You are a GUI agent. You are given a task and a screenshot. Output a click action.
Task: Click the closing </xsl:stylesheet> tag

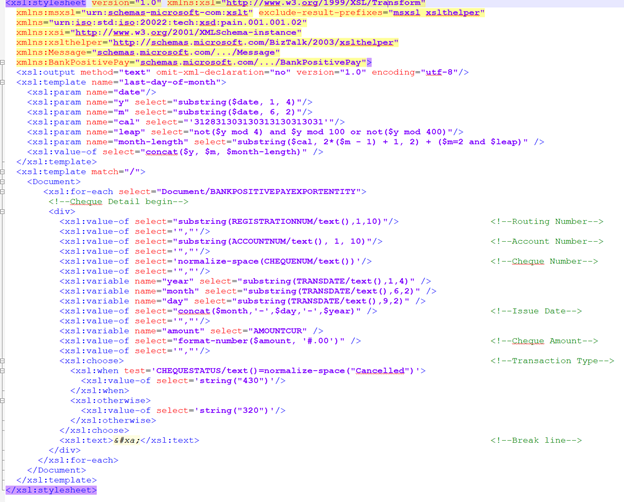tap(51, 490)
